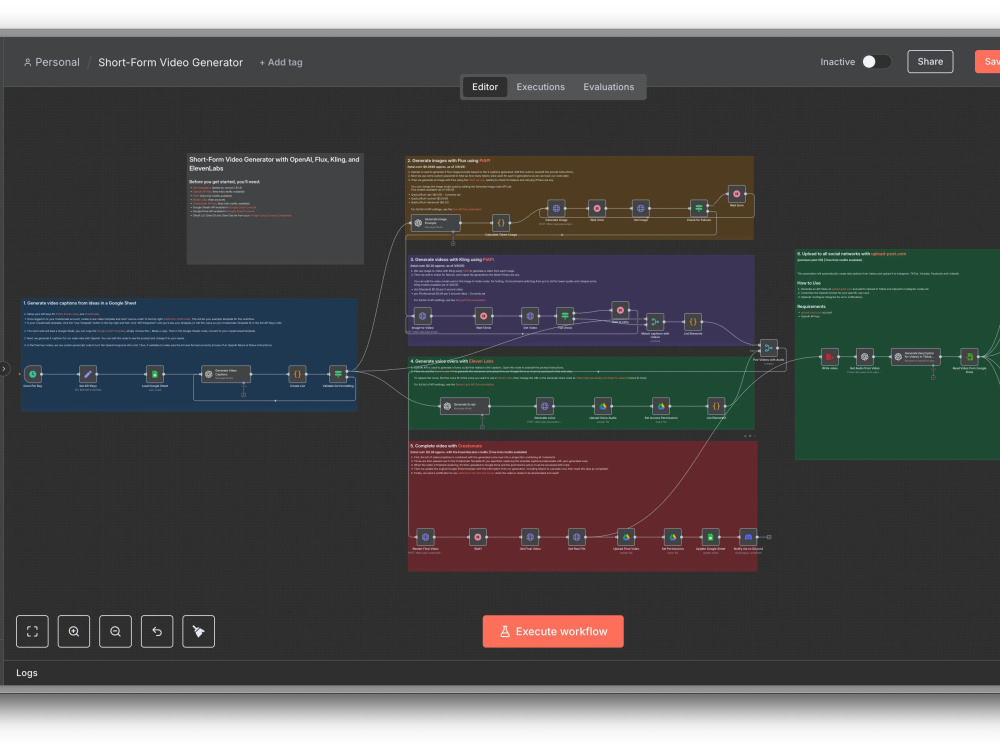Select the Wait 10min node
Screen dimensions: 1000x750
483,316
